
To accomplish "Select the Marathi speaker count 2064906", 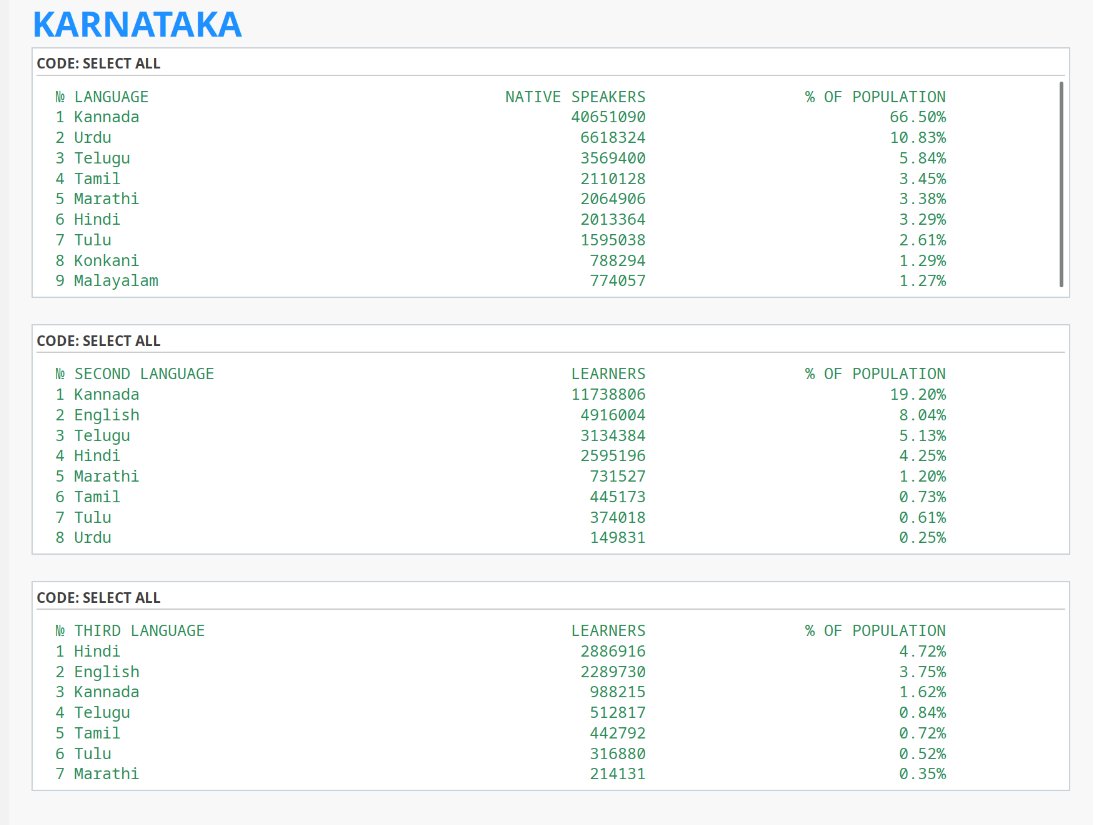I will click(613, 199).
